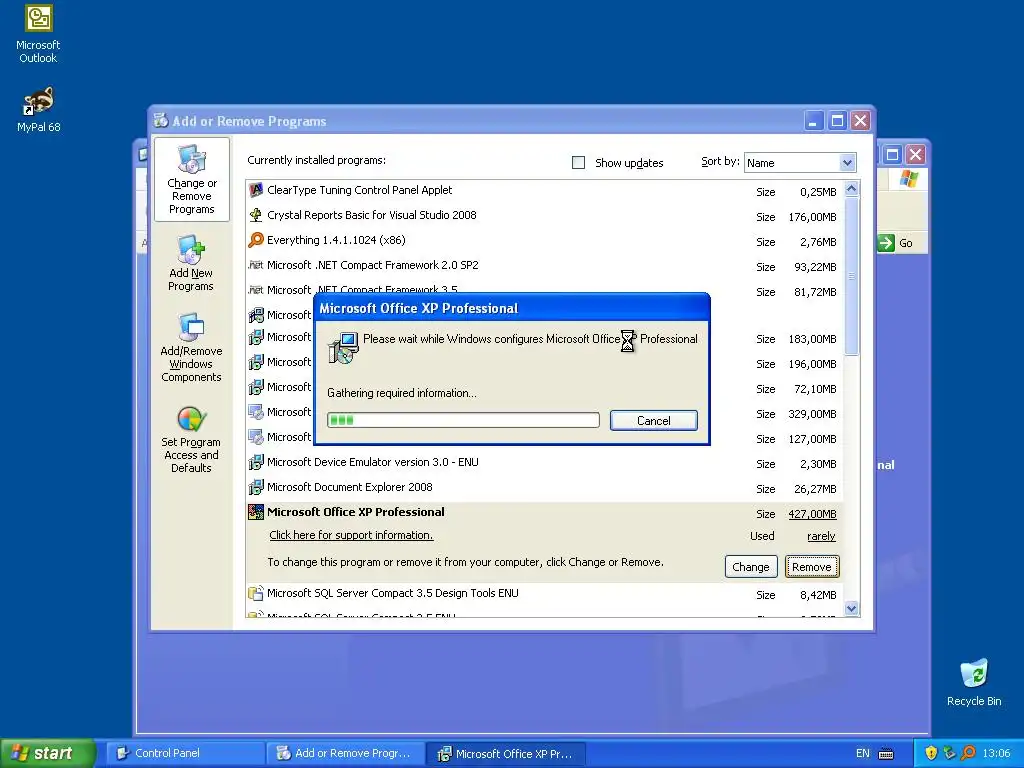Viewport: 1024px width, 768px height.
Task: Open Click here for support information link
Action: [351, 535]
